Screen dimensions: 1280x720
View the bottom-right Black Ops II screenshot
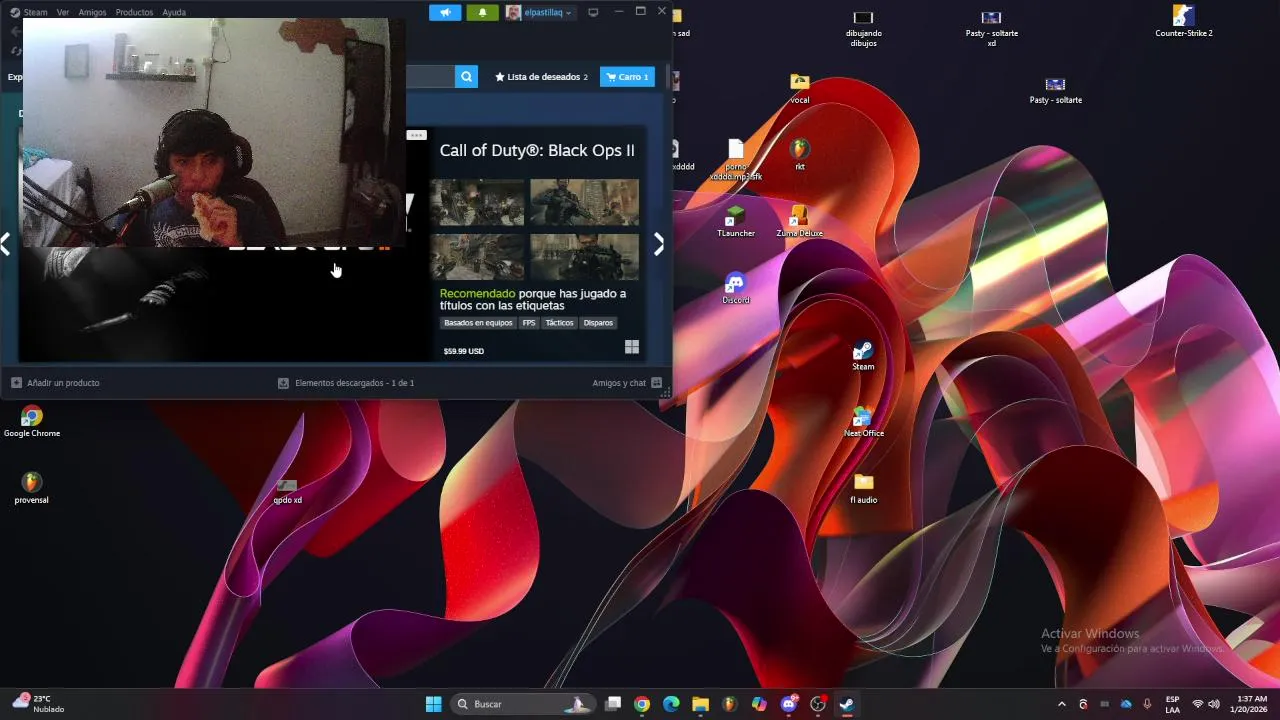584,257
